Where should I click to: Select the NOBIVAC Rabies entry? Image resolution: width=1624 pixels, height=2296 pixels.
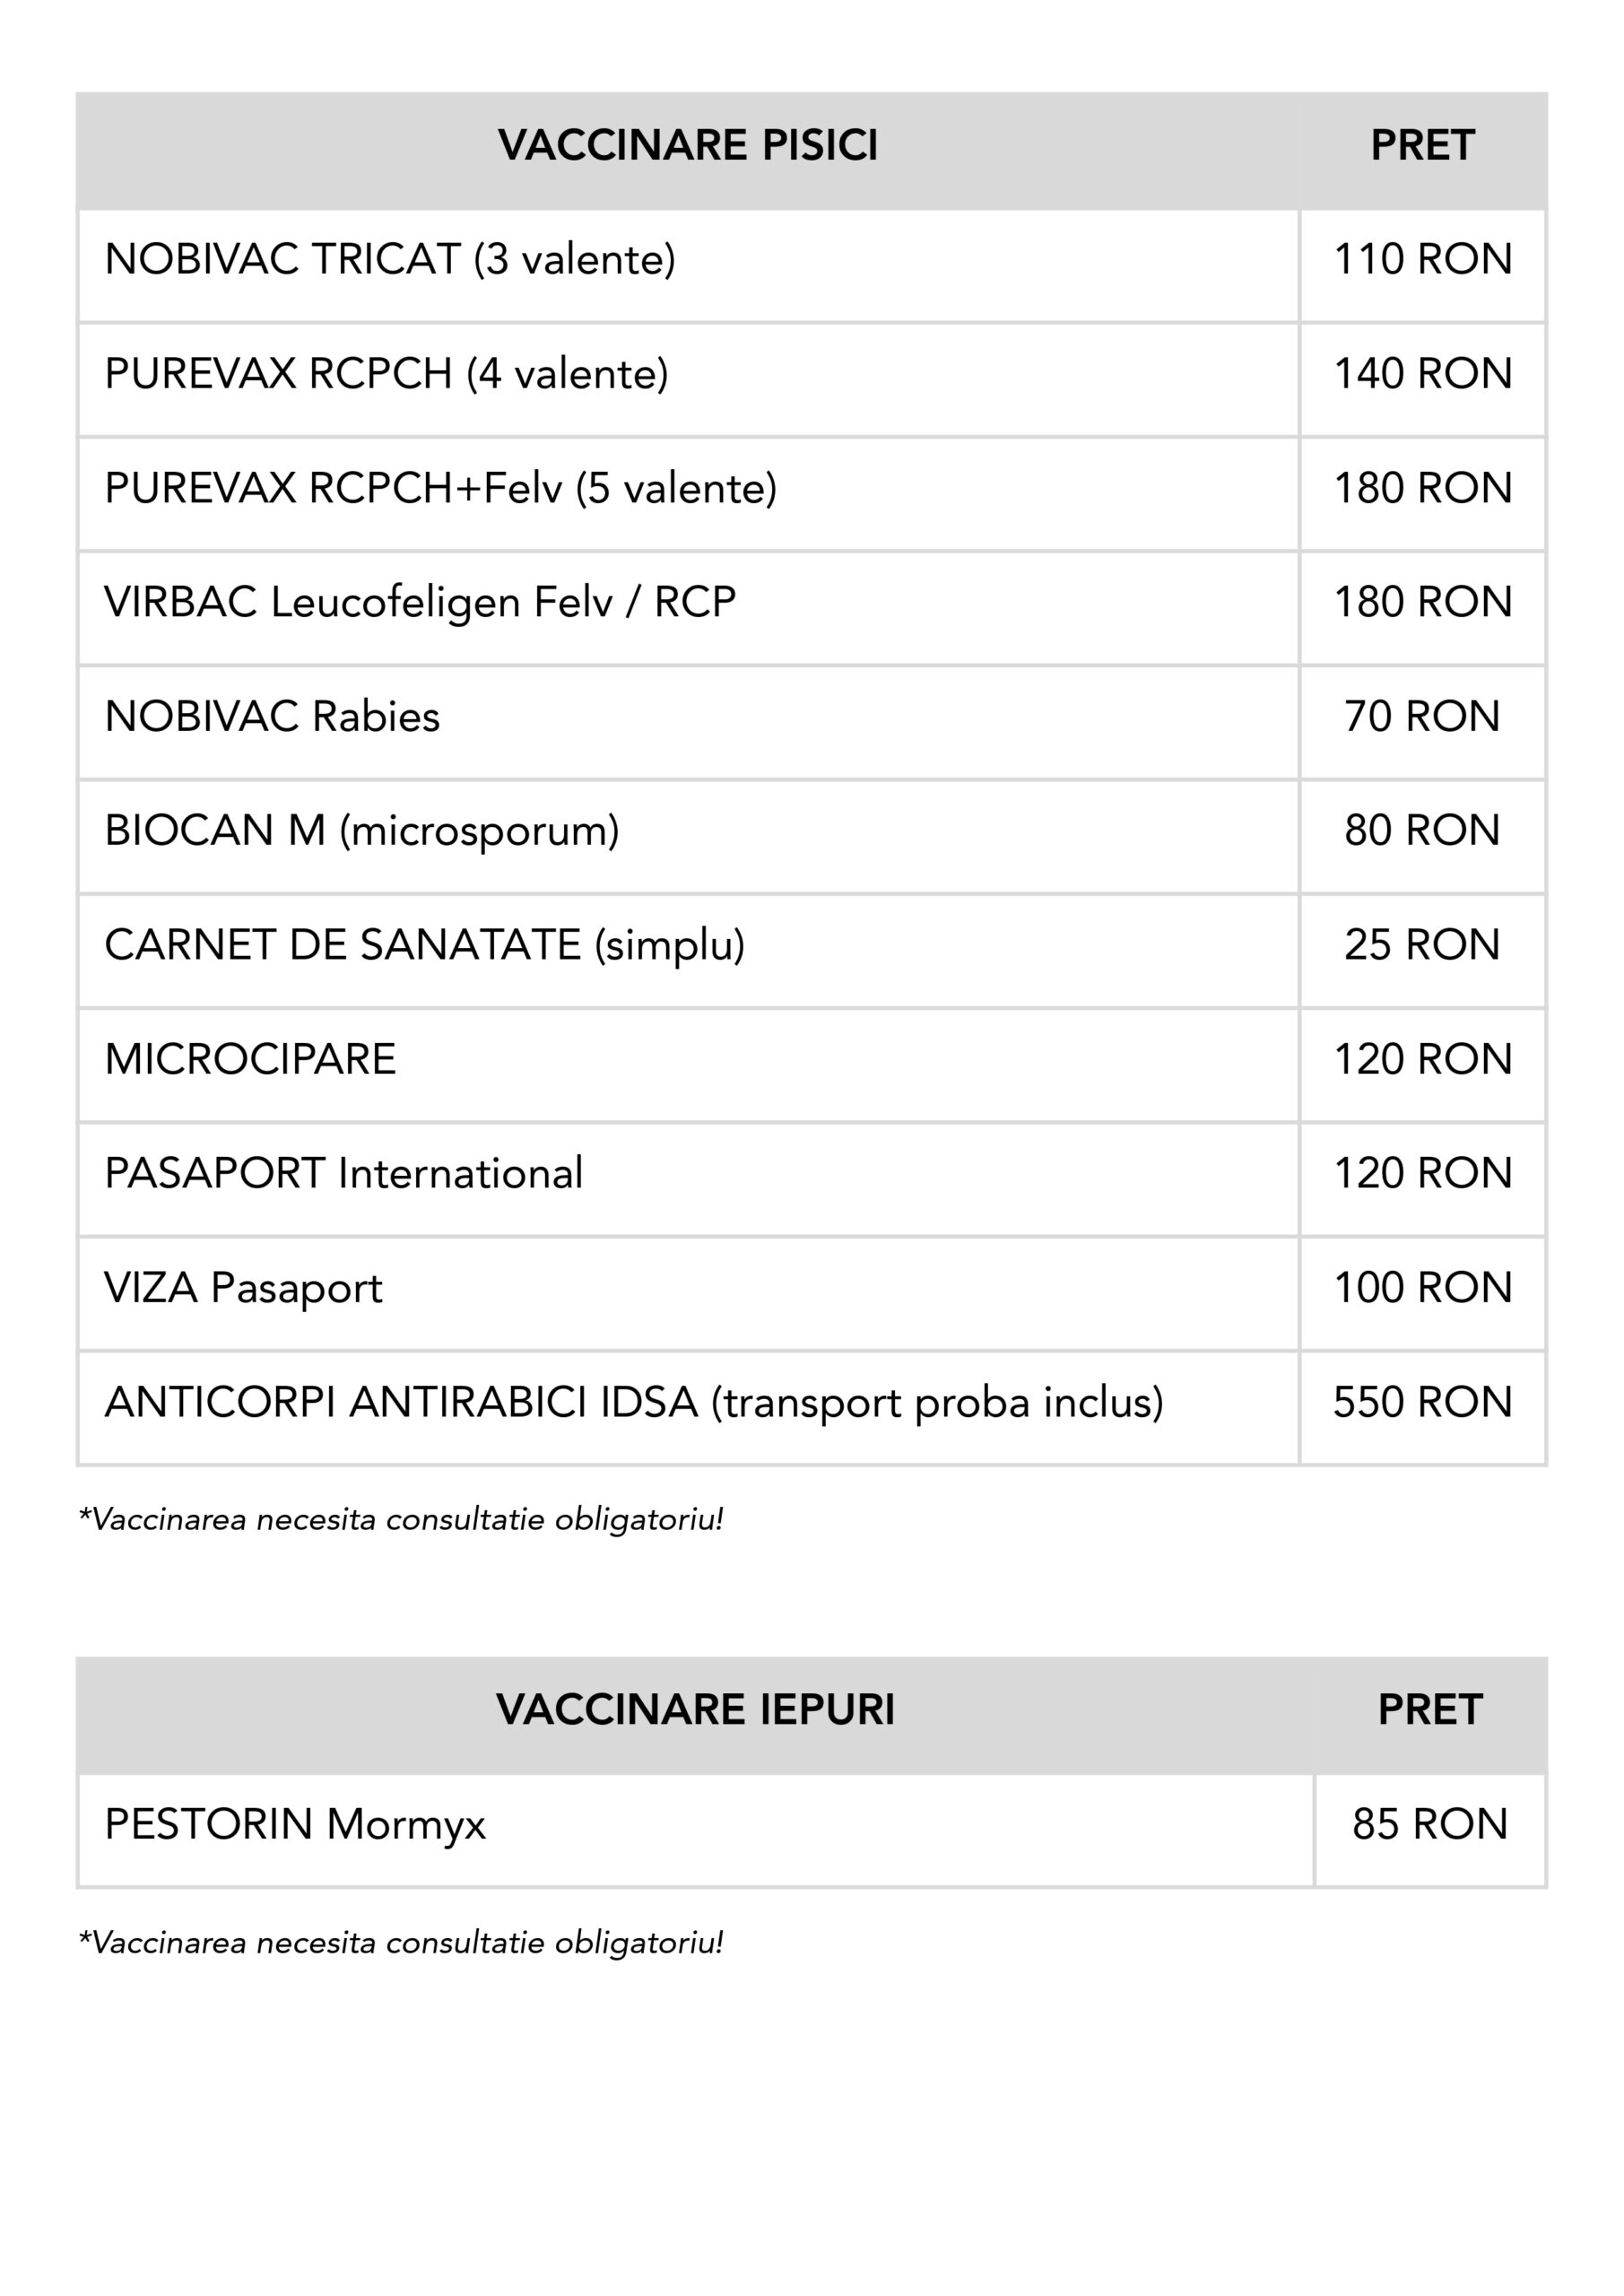tap(272, 717)
